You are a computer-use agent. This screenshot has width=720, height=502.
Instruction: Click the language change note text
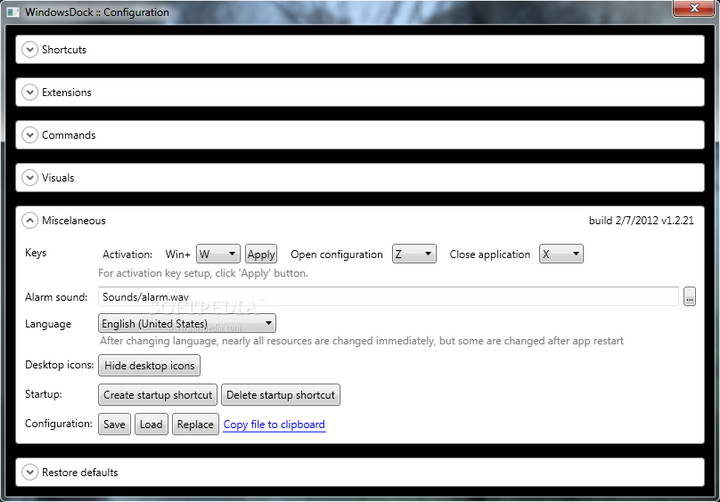[x=362, y=341]
